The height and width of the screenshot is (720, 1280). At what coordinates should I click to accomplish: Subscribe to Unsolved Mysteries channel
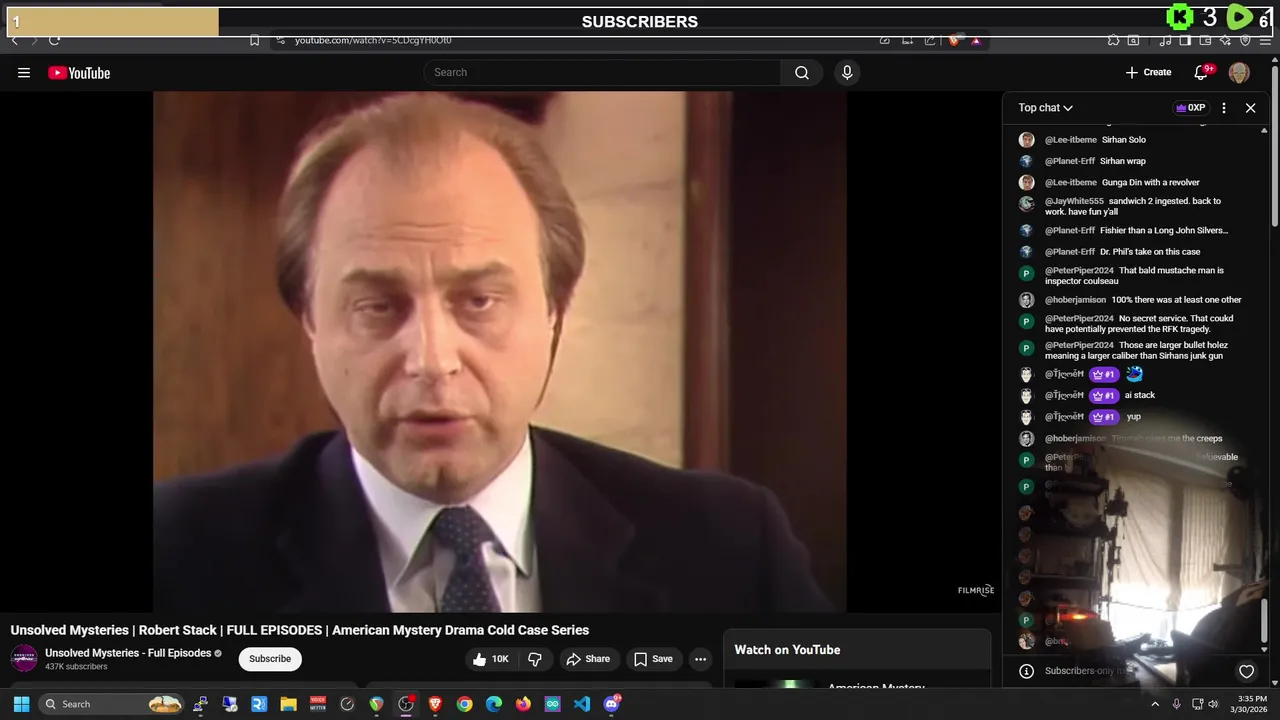[x=270, y=659]
